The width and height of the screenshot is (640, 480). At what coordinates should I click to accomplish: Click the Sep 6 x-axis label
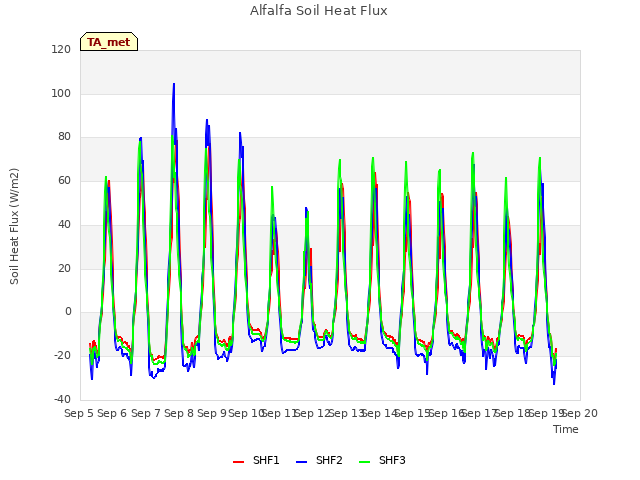pos(112,413)
